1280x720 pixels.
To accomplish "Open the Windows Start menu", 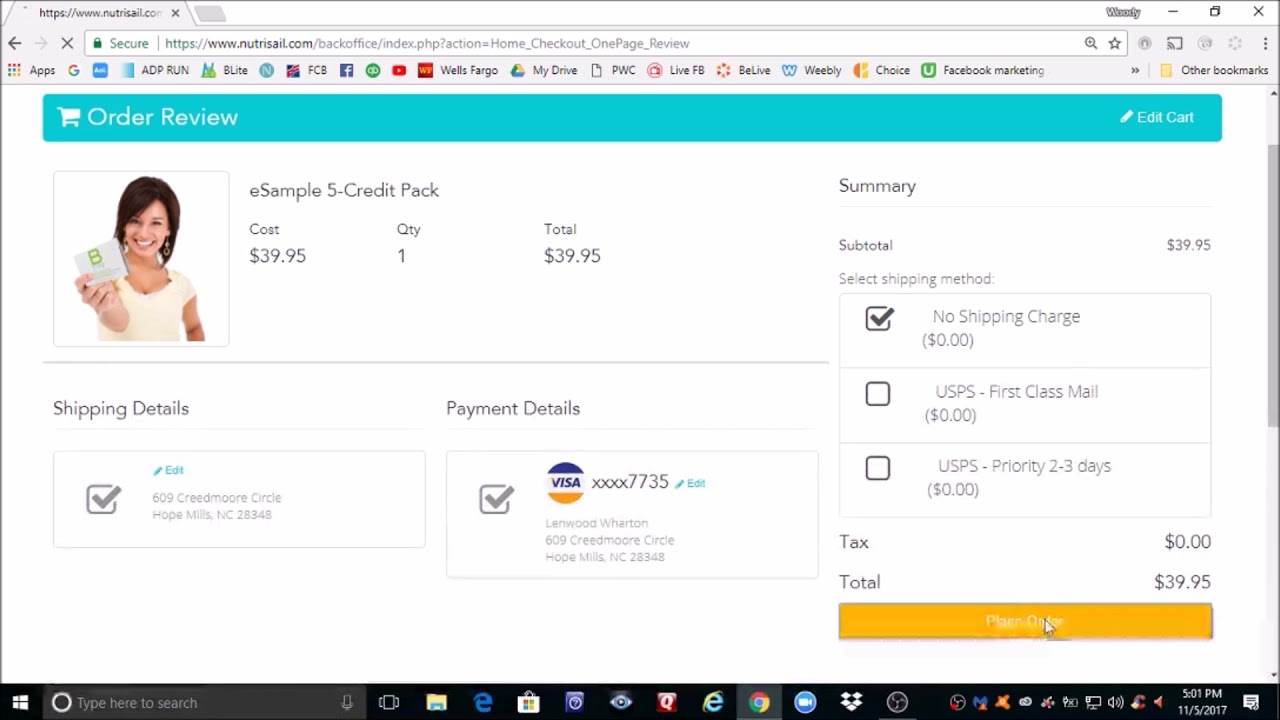I will (20, 702).
